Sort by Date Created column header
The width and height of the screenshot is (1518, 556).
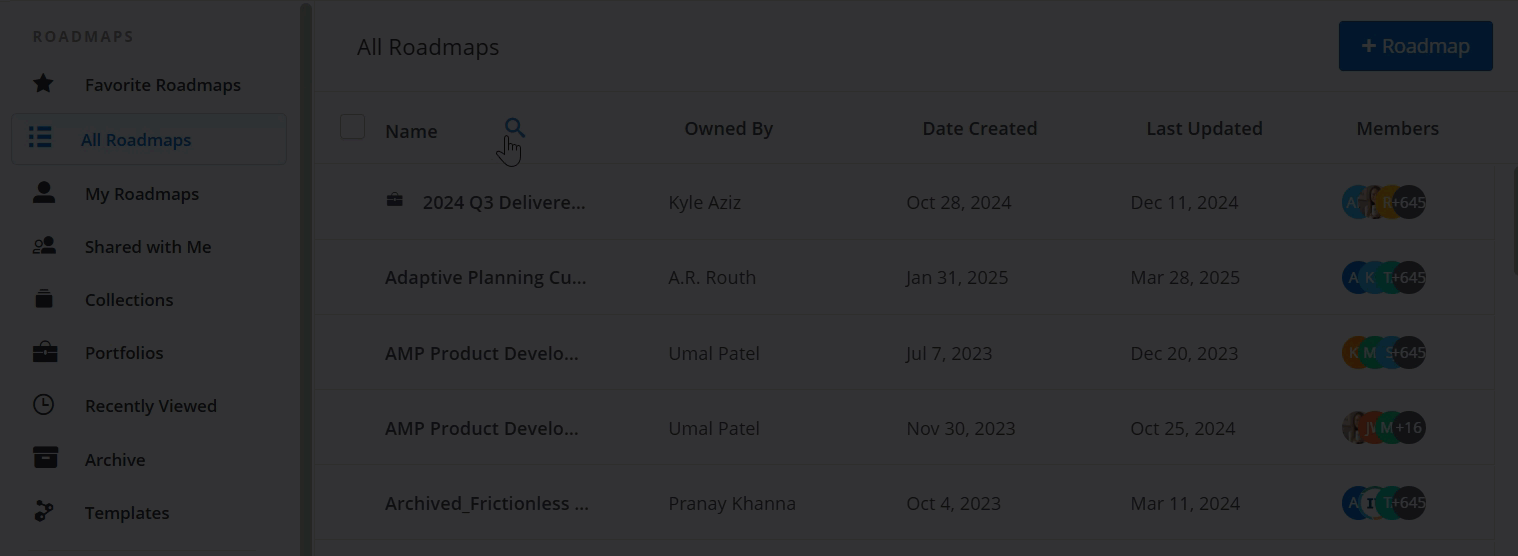click(x=979, y=128)
